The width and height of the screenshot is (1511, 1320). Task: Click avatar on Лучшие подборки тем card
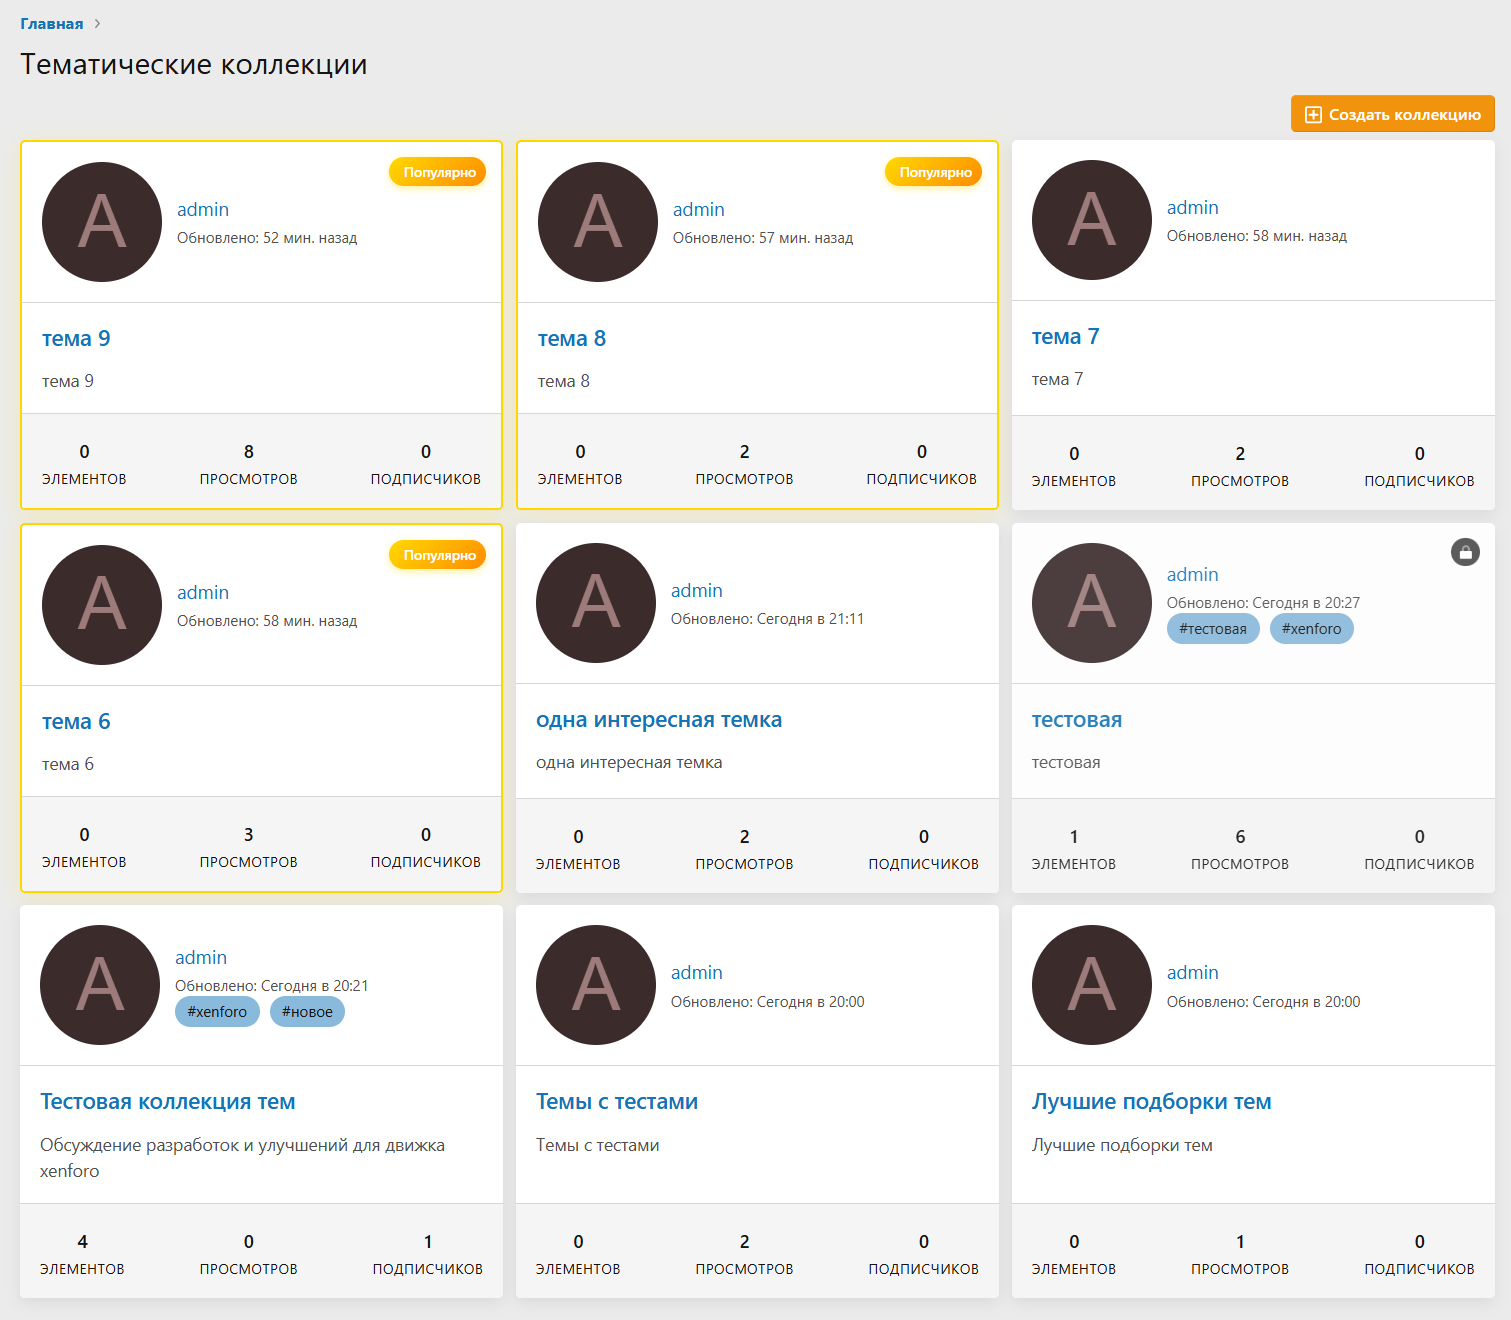tap(1092, 985)
